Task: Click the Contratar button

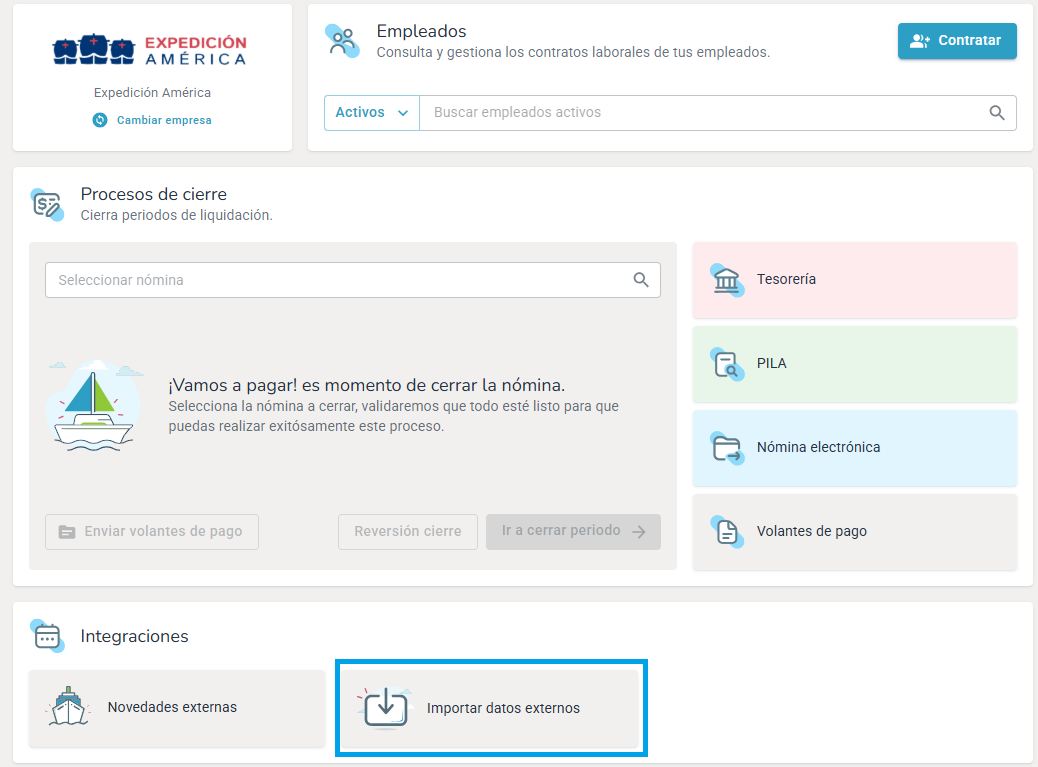Action: (x=957, y=41)
